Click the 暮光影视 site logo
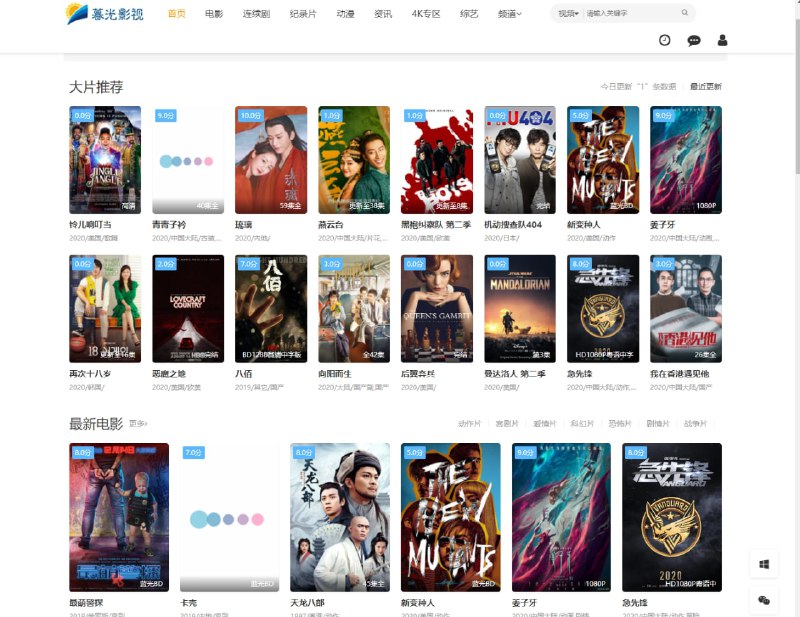 click(x=105, y=13)
